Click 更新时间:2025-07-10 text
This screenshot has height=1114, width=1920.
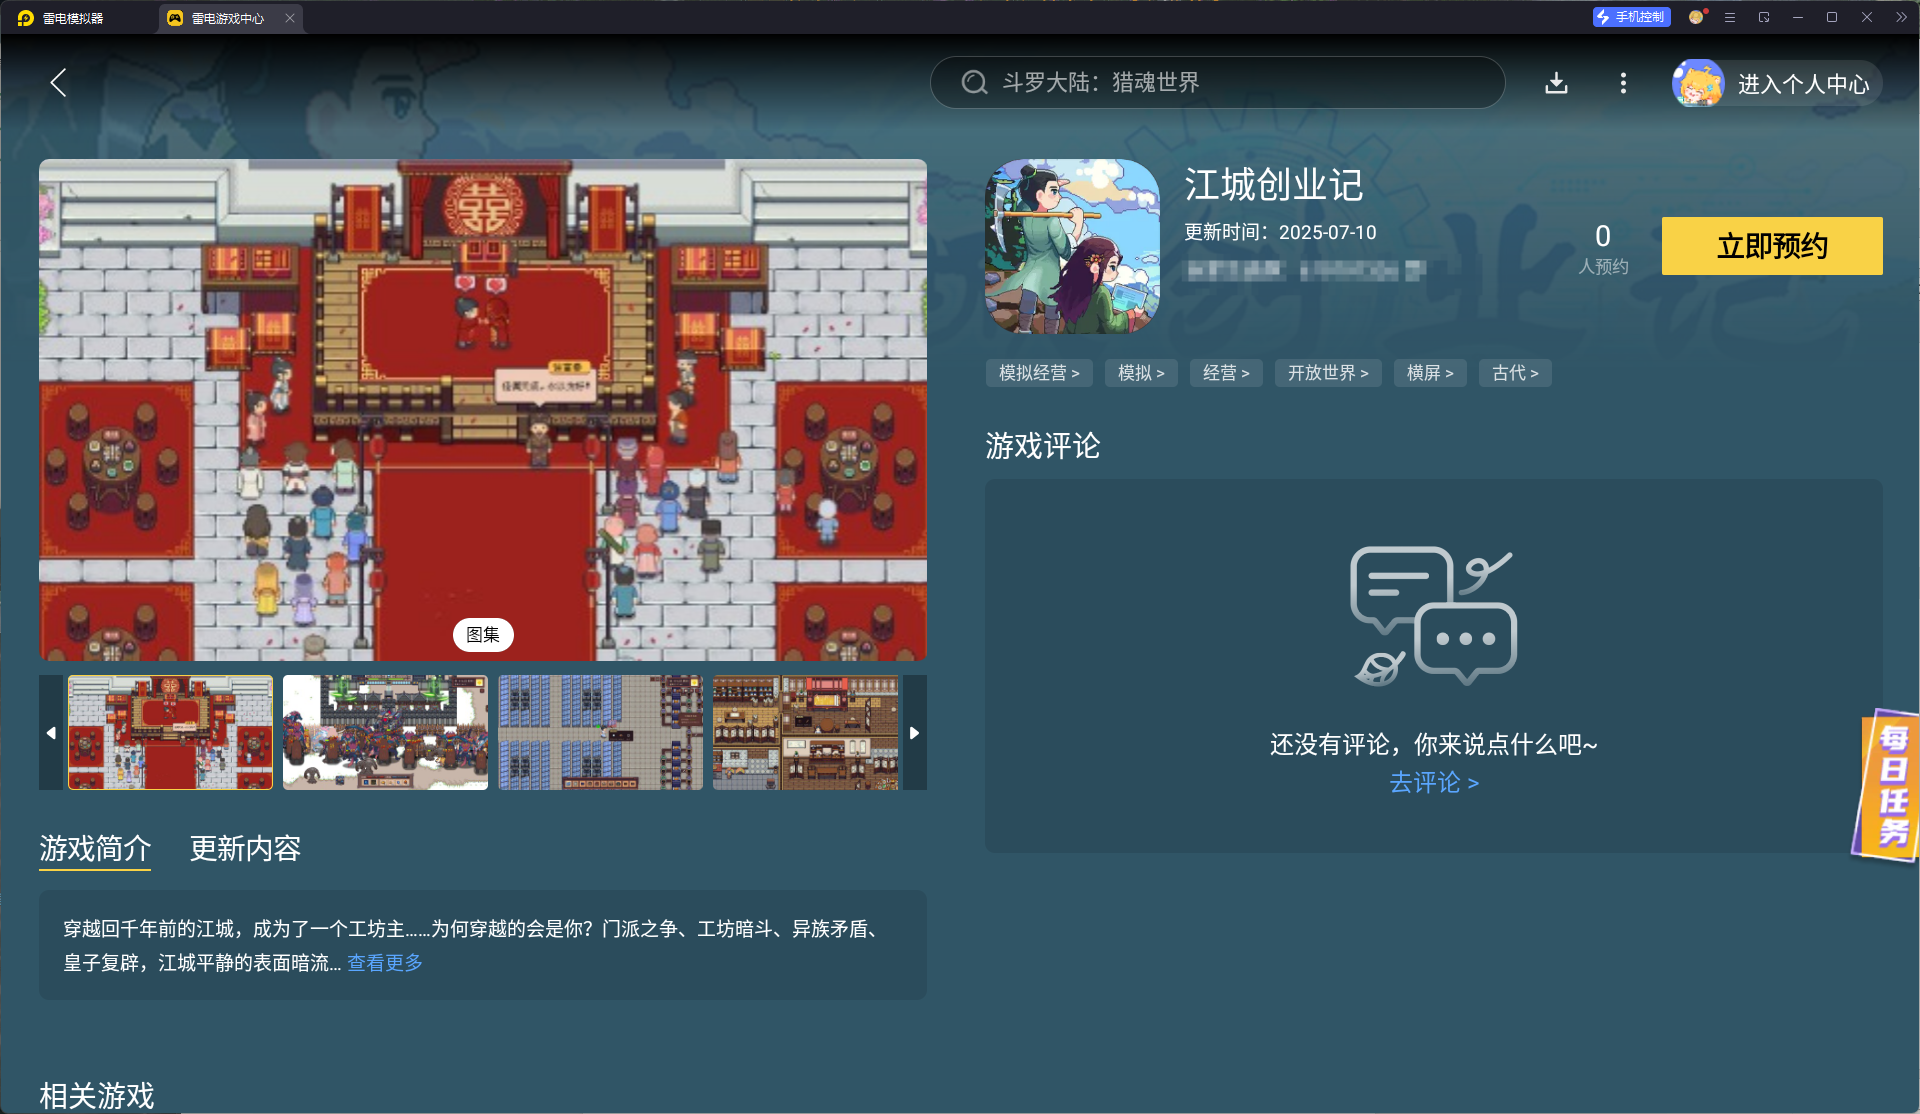tap(1280, 233)
